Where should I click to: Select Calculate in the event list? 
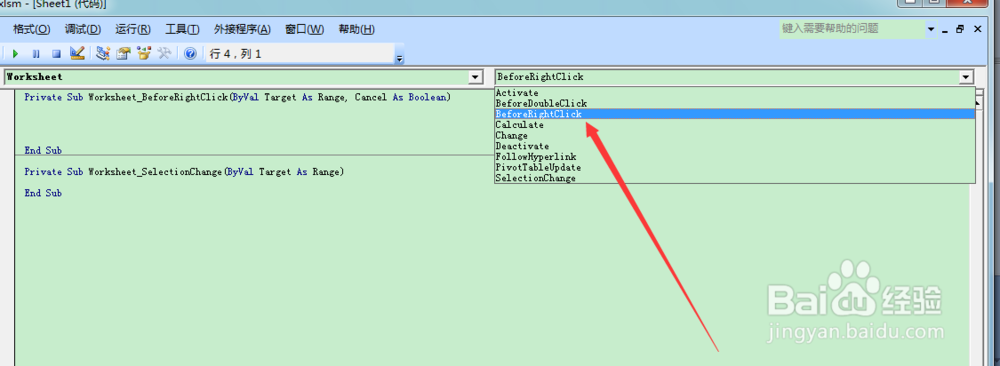click(735, 124)
